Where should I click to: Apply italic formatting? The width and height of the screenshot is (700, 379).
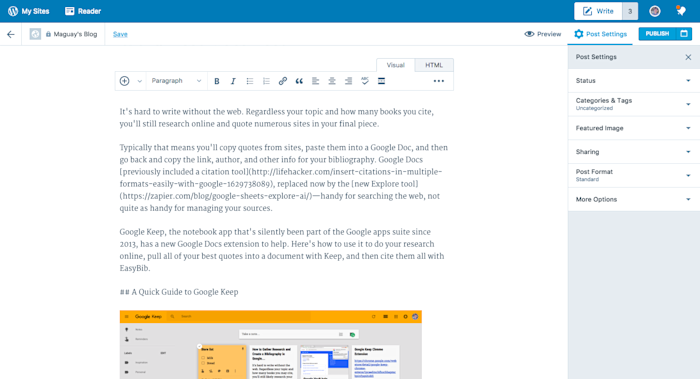[233, 81]
